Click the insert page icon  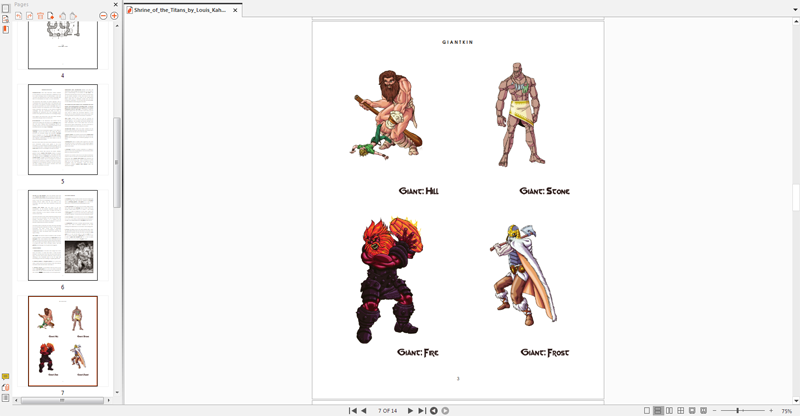[51, 16]
